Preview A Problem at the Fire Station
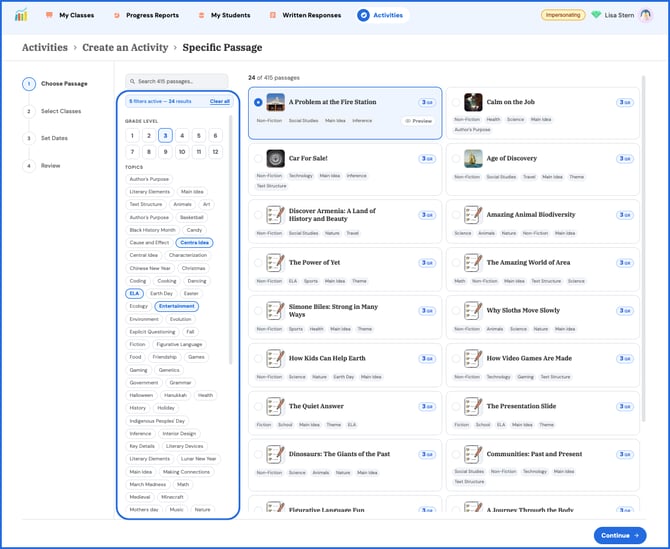Viewport: 670px width, 549px height. [418, 121]
